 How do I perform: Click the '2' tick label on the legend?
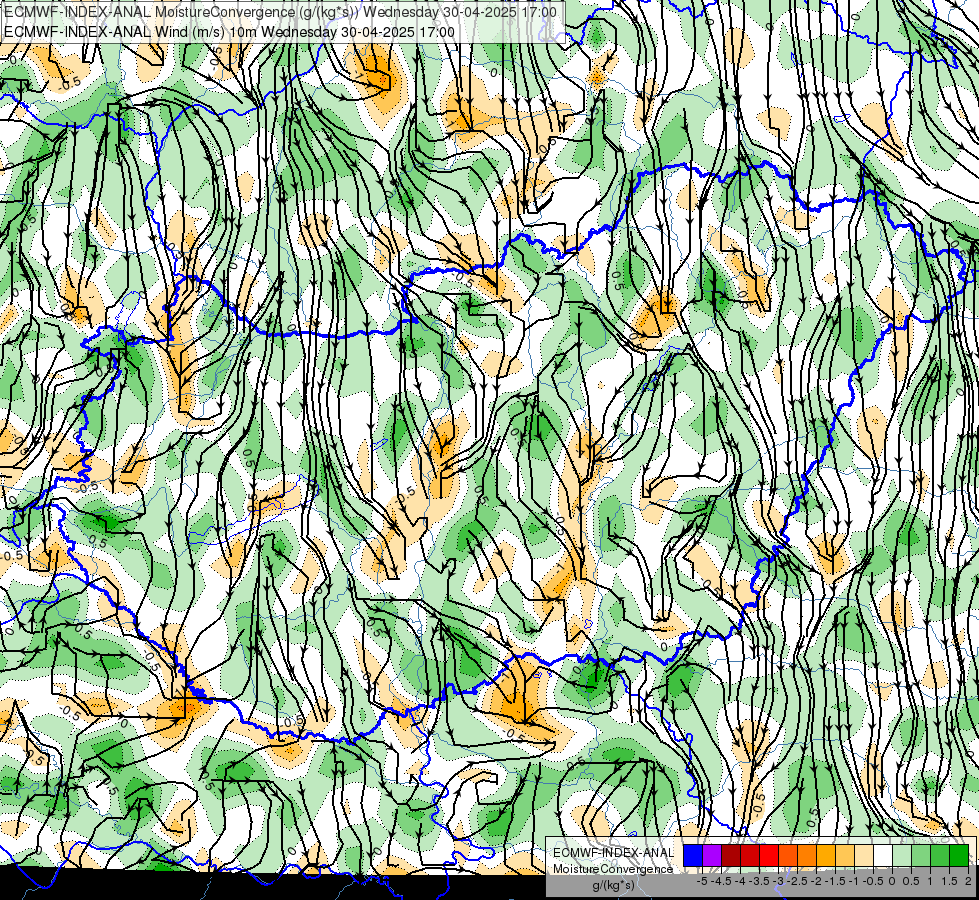click(968, 881)
